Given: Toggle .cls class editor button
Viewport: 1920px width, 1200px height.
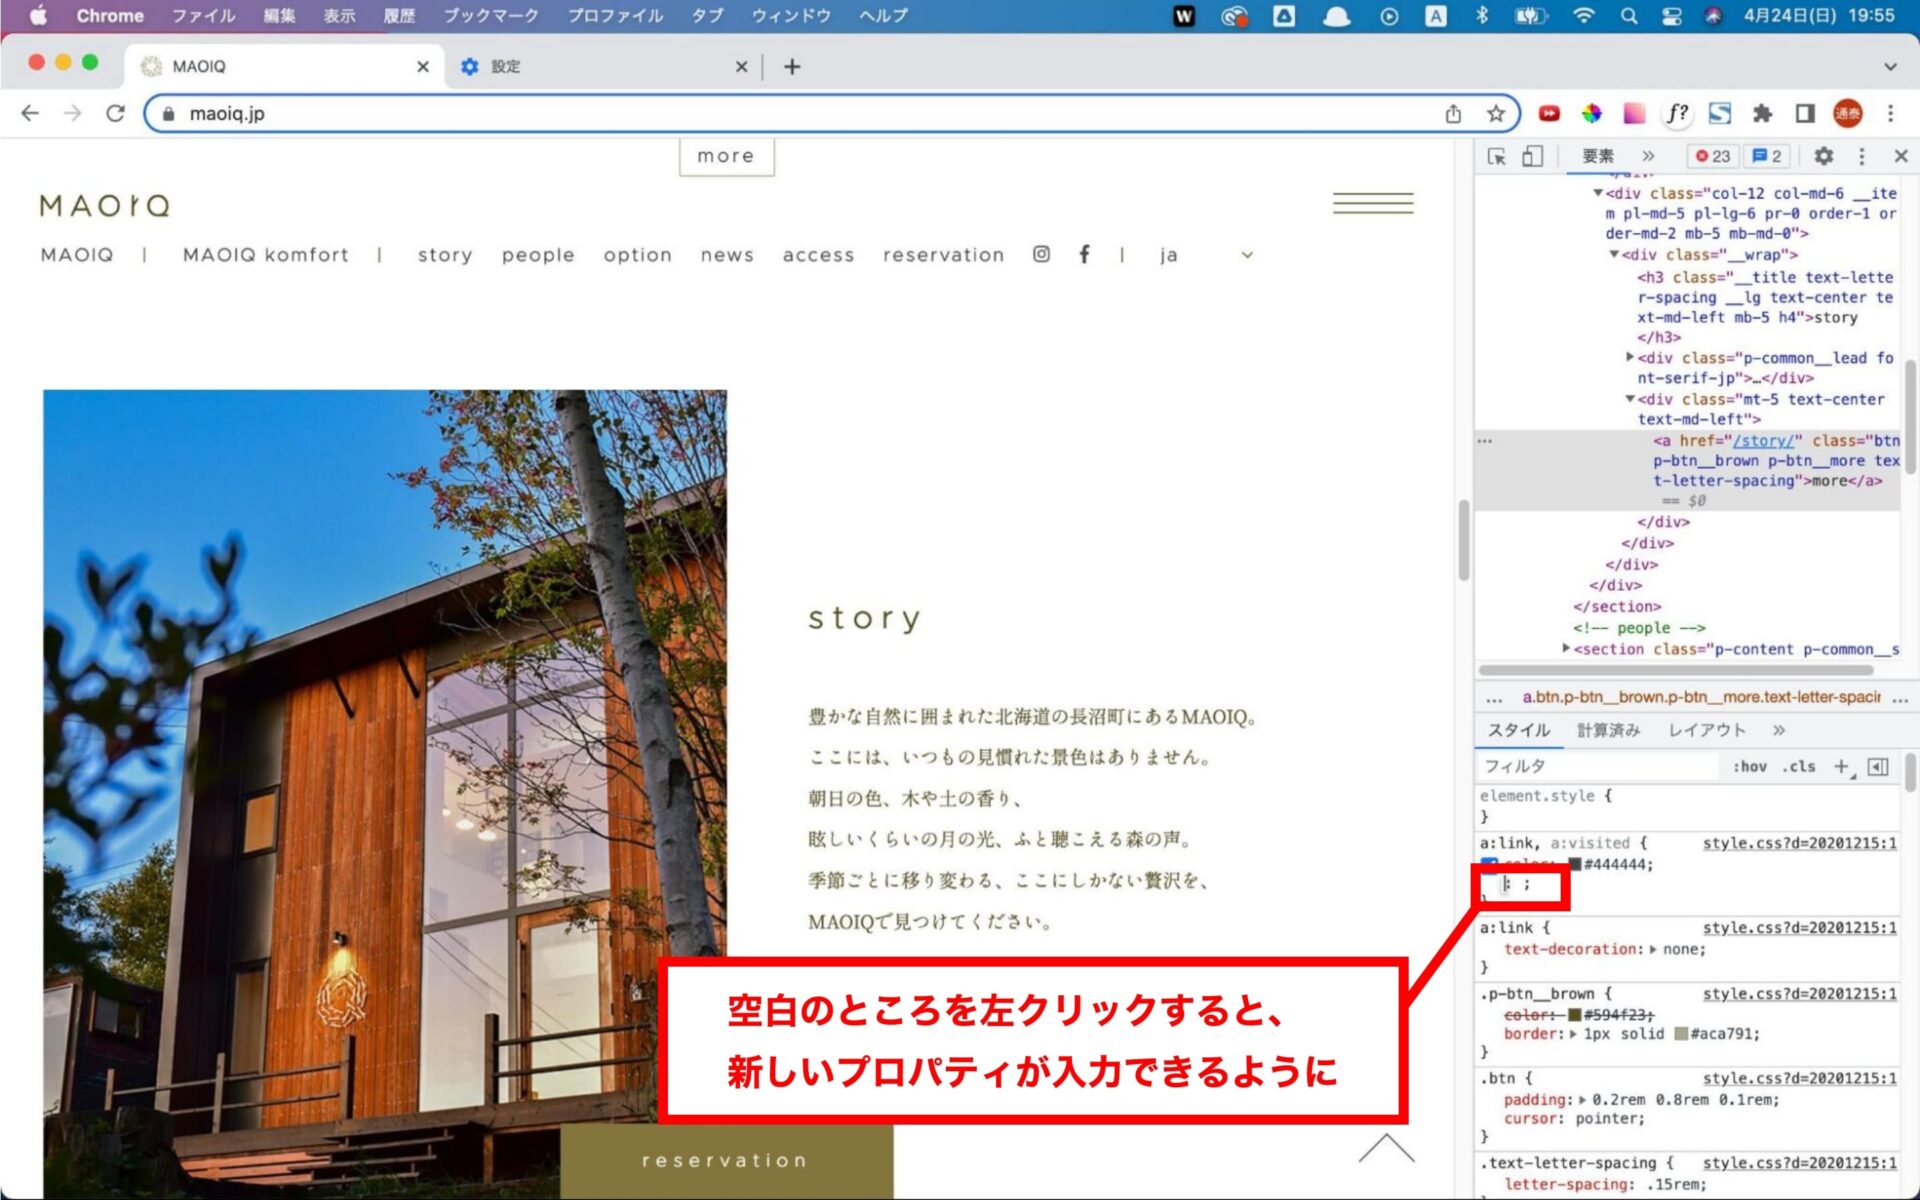Looking at the screenshot, I should coord(1799,766).
